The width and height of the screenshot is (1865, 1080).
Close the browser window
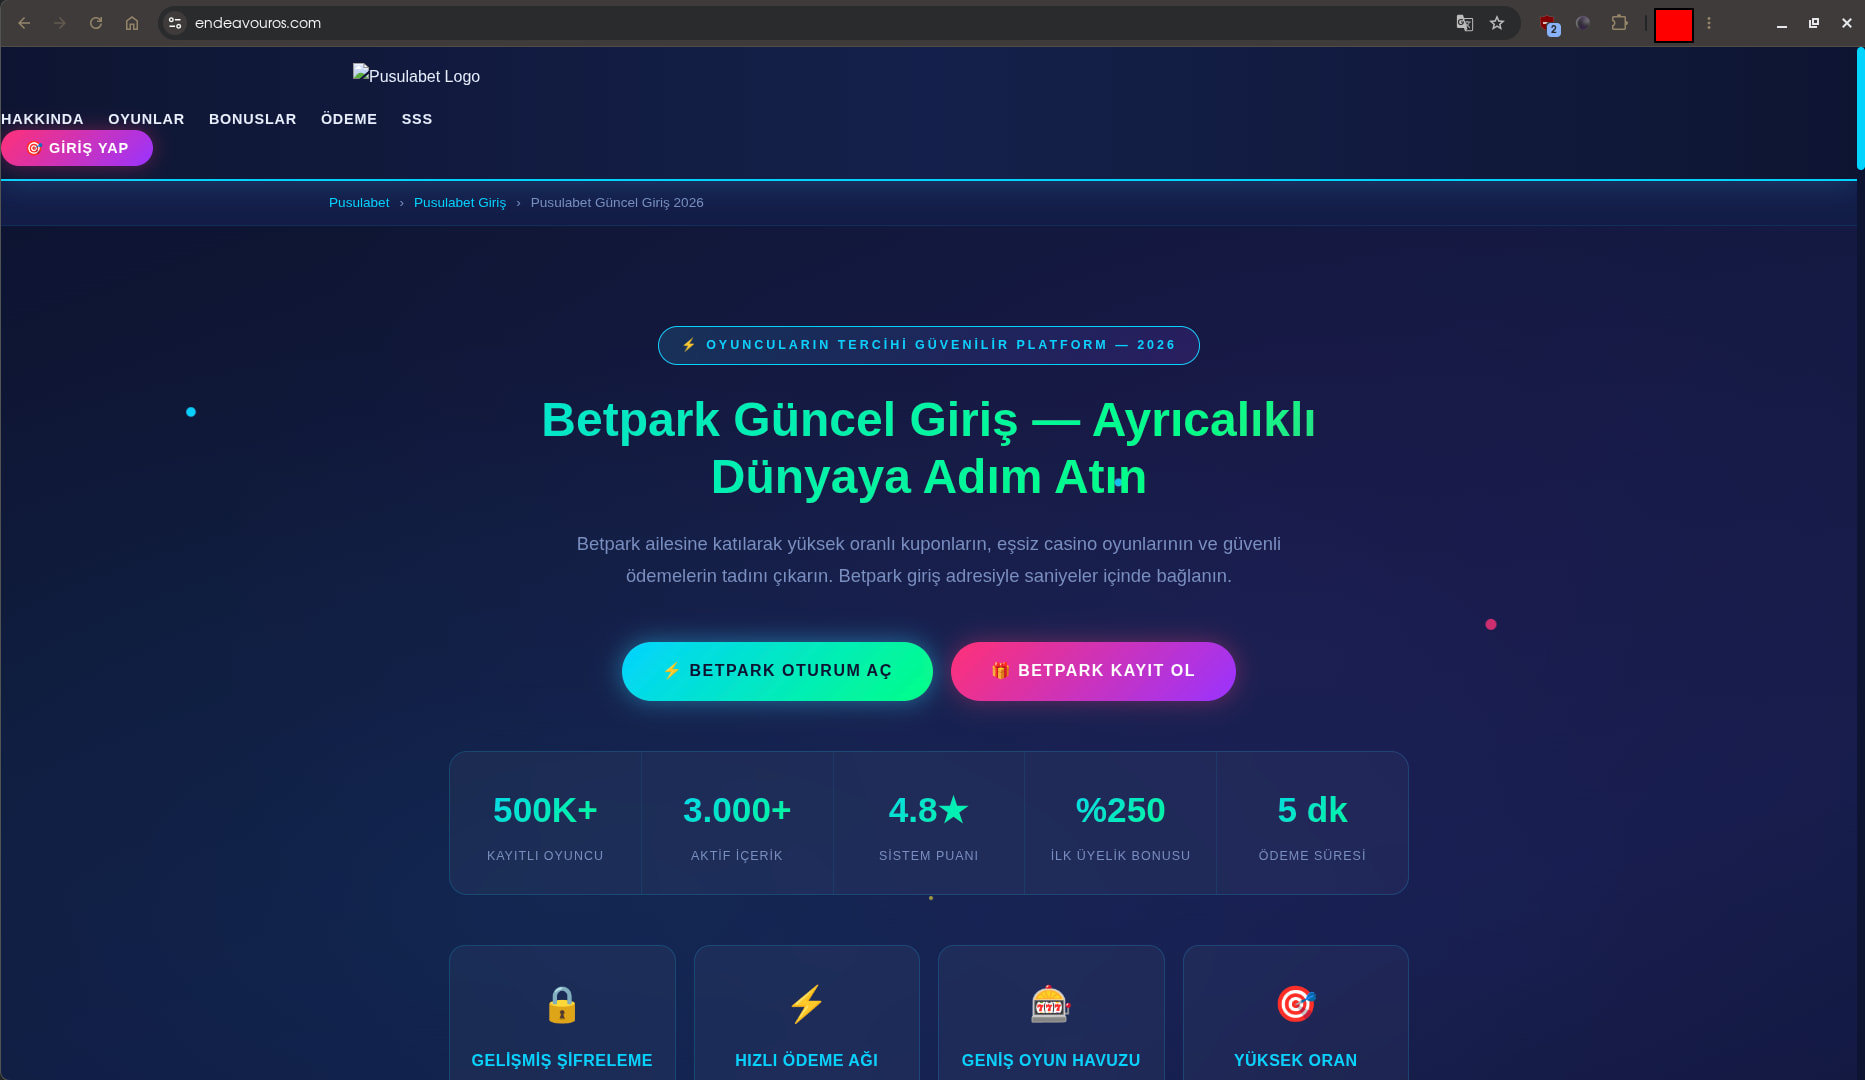coord(1847,23)
